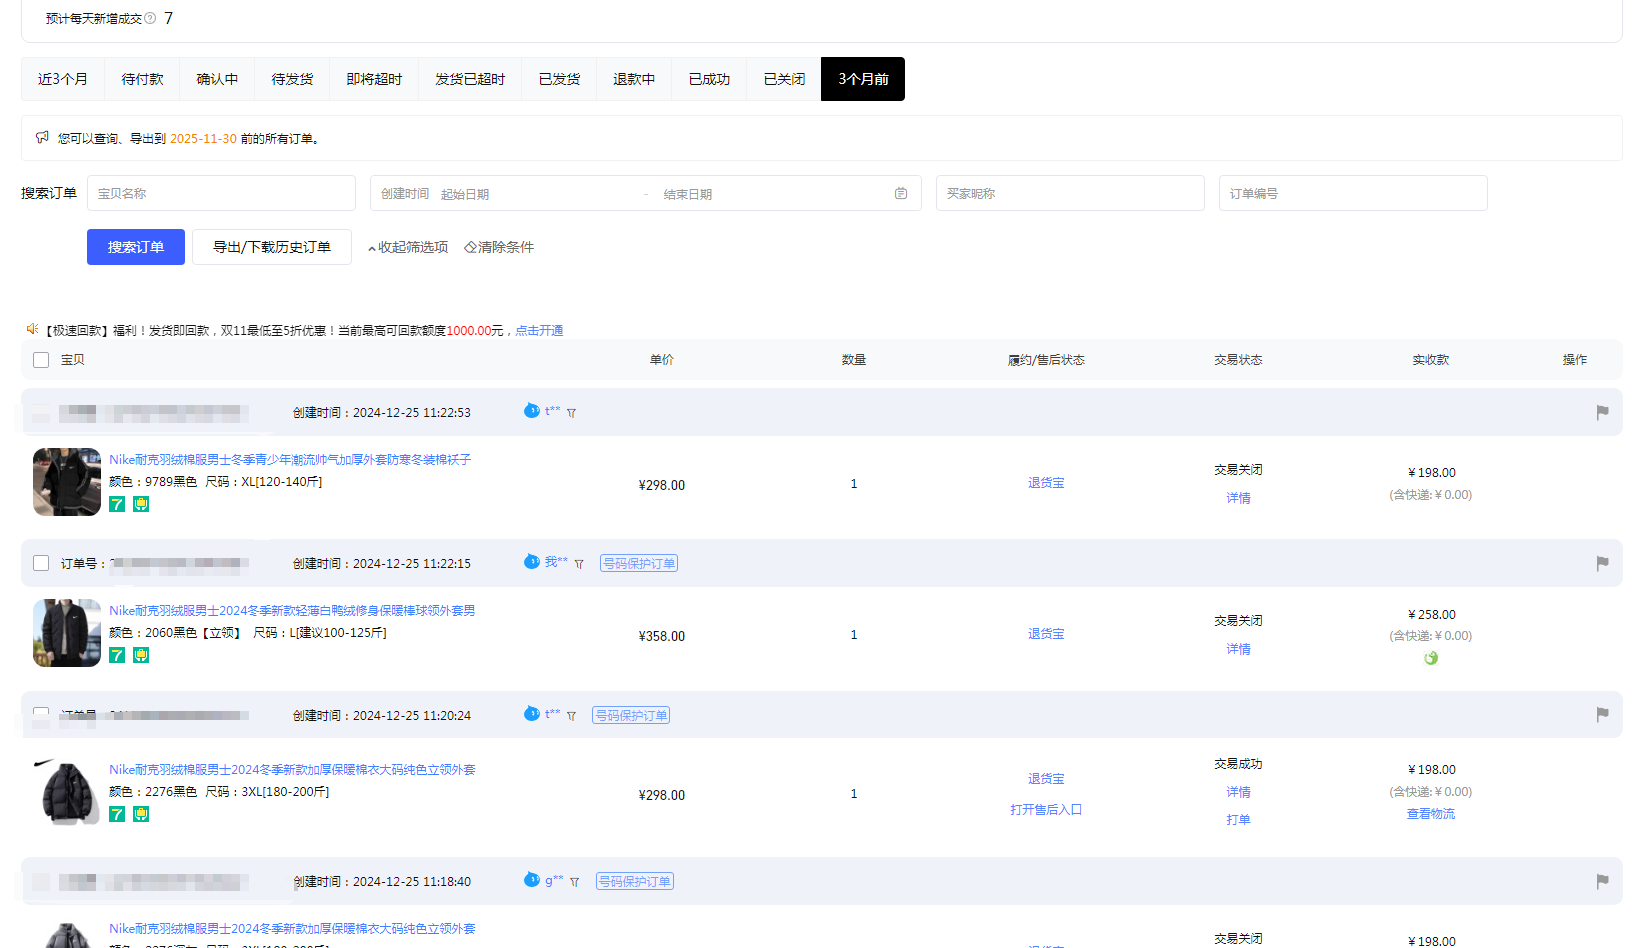Click the announcement megaphone icon
The image size is (1652, 948).
point(42,137)
